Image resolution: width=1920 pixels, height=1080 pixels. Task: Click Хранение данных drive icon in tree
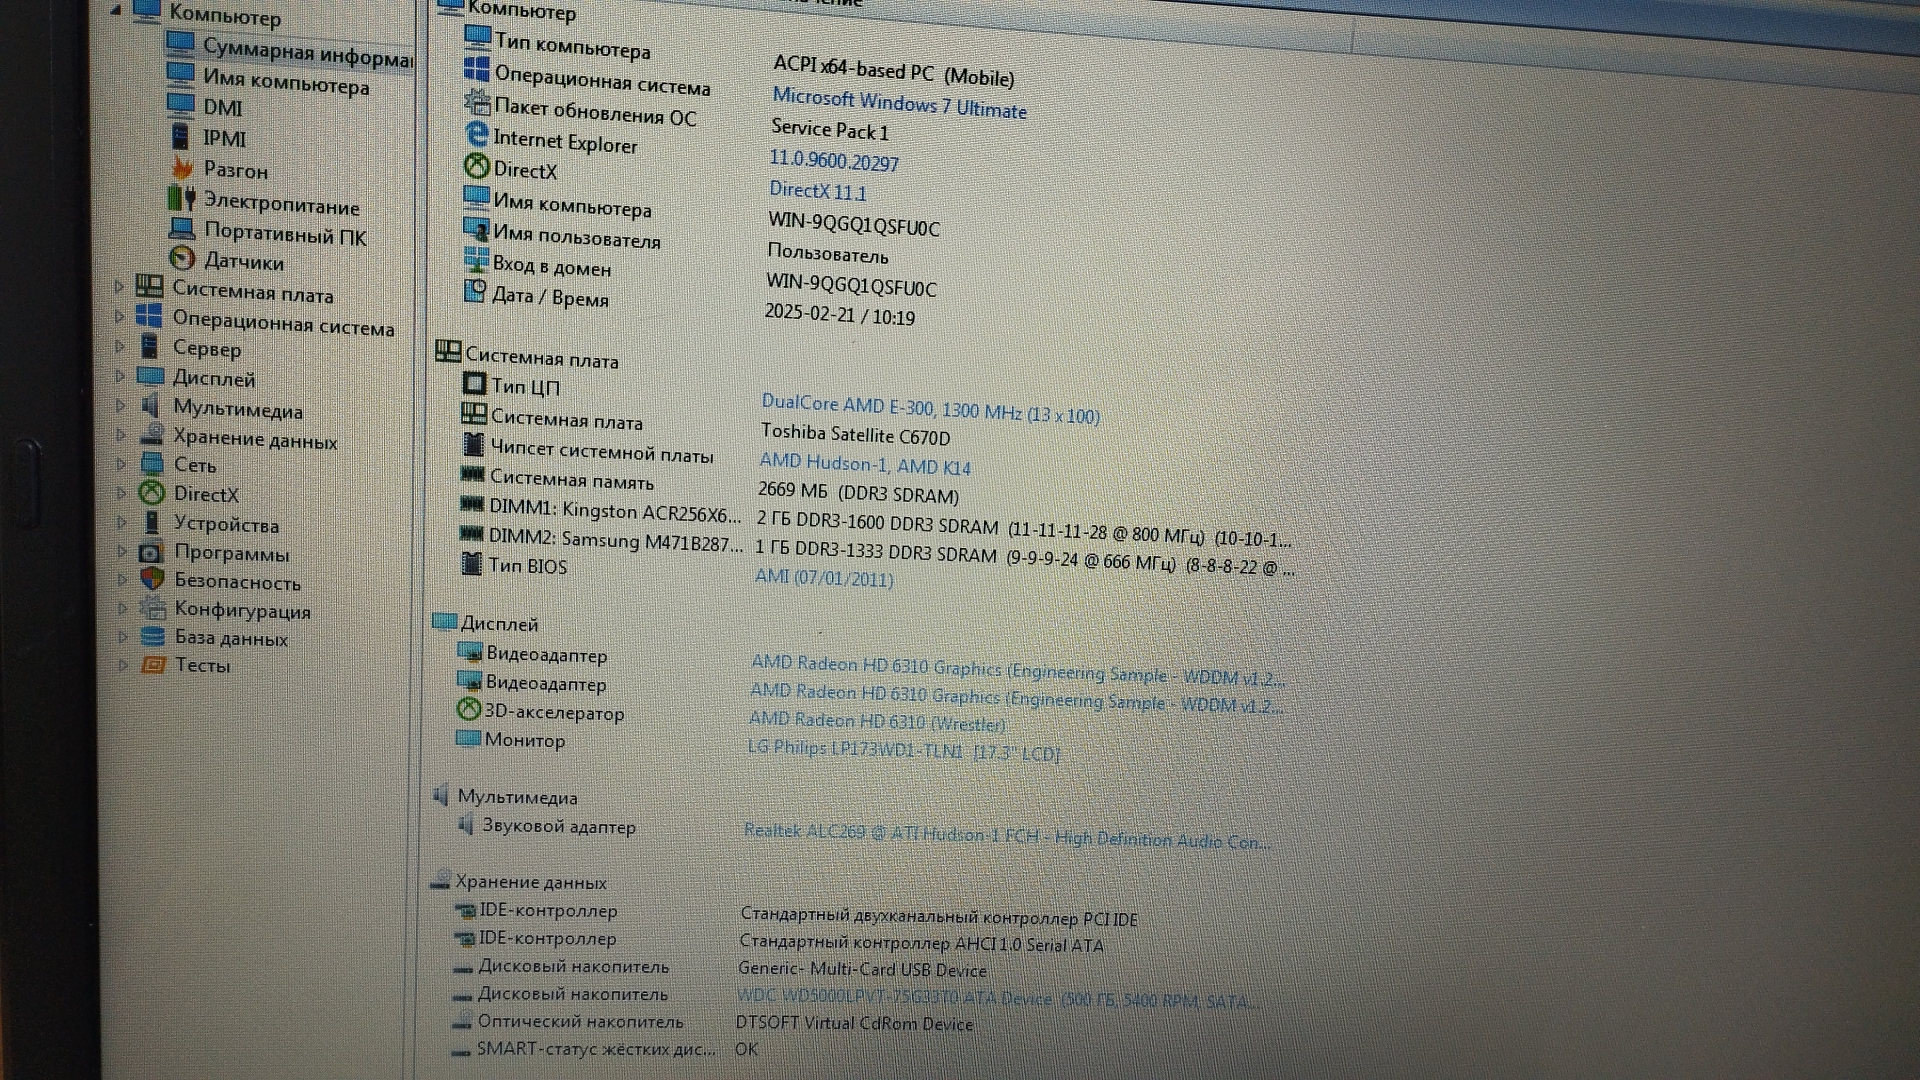[151, 435]
